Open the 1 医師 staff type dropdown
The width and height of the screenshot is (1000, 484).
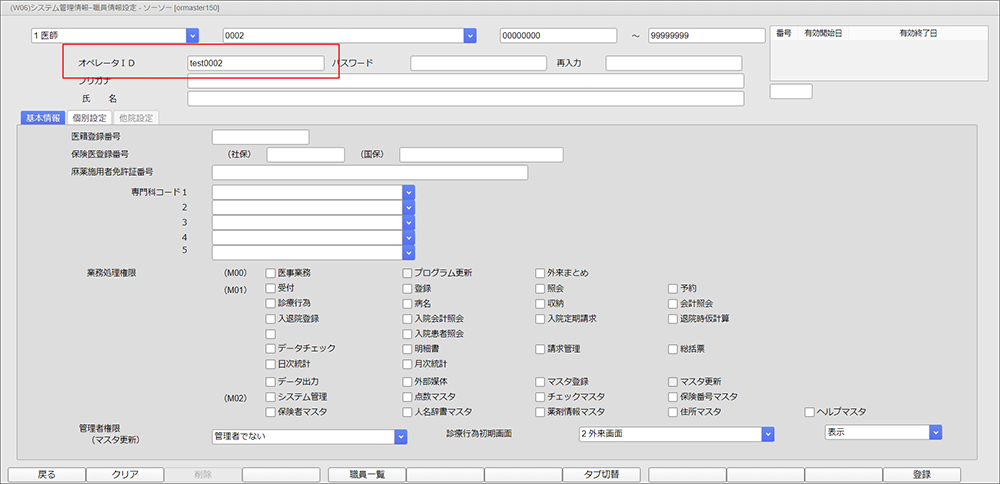192,36
